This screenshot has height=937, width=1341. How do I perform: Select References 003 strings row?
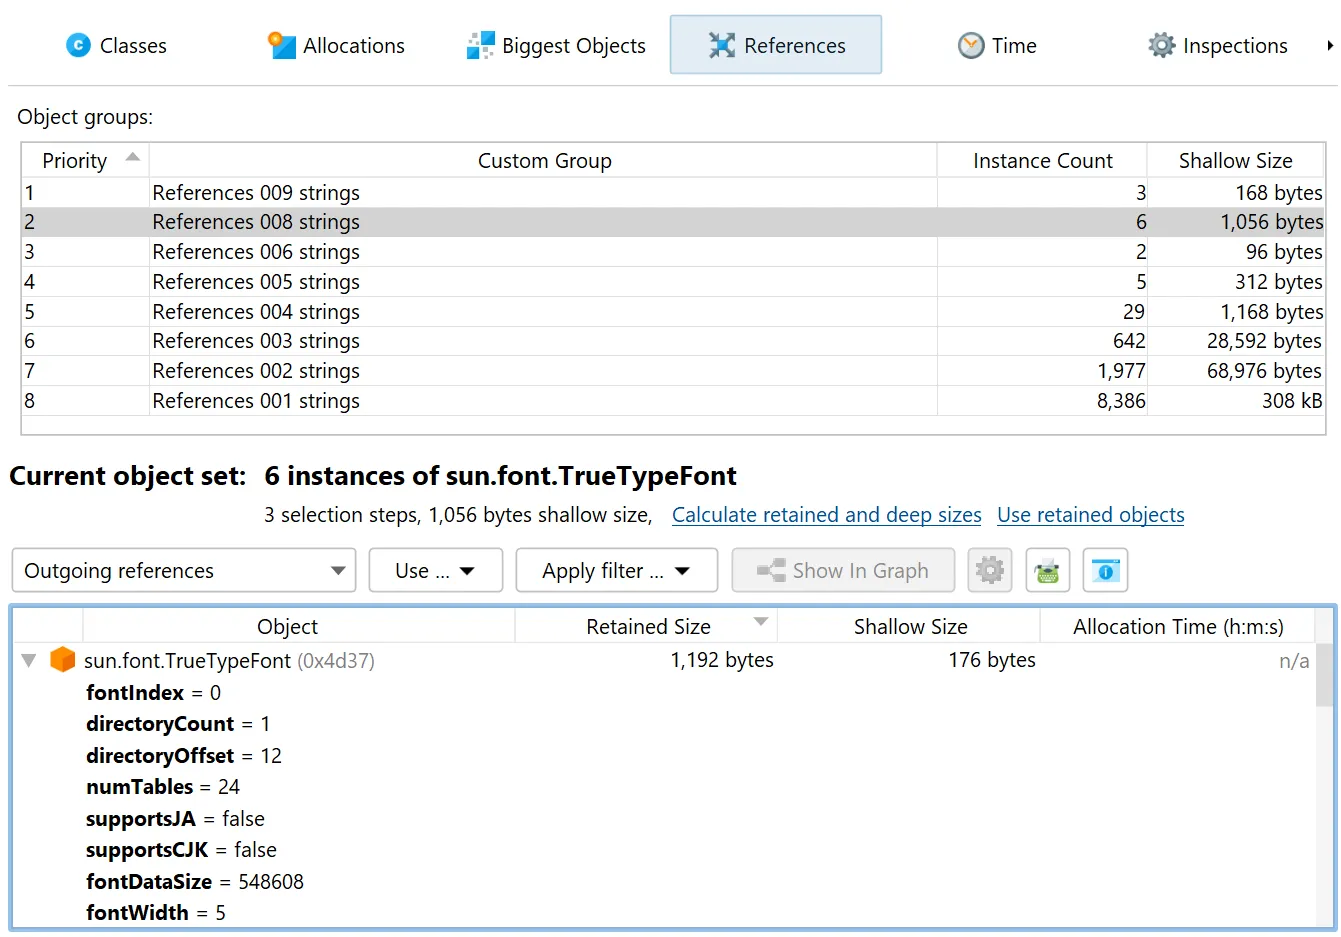673,341
